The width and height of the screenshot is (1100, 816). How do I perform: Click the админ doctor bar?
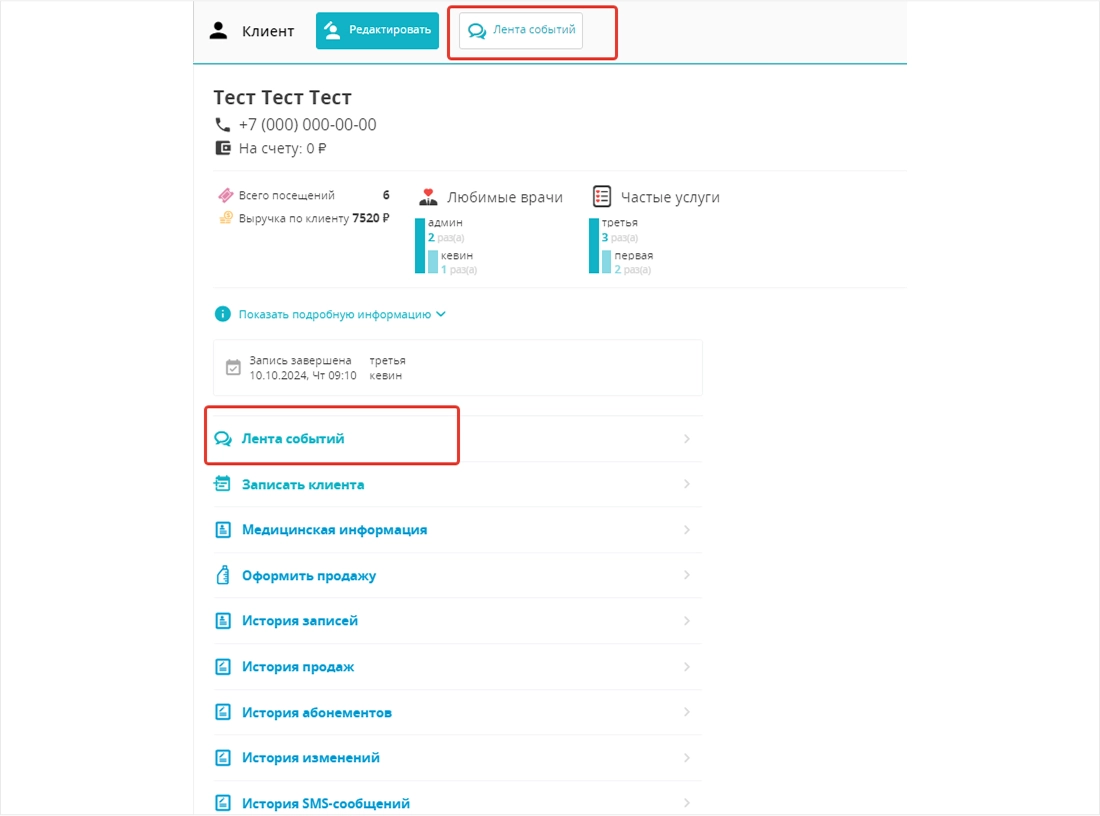coord(420,246)
